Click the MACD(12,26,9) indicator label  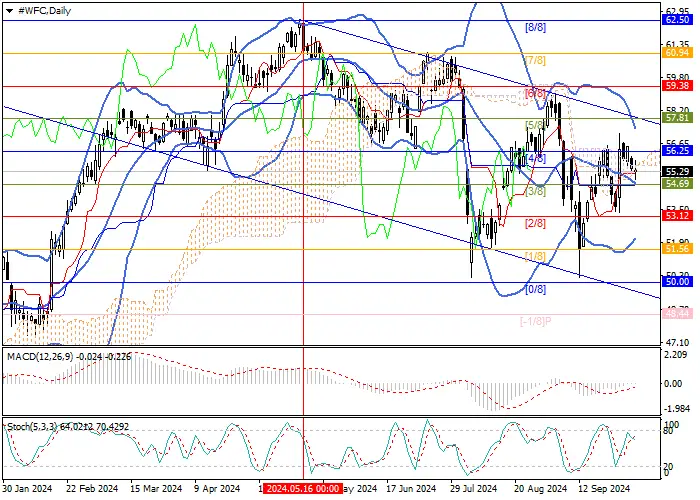click(x=40, y=357)
